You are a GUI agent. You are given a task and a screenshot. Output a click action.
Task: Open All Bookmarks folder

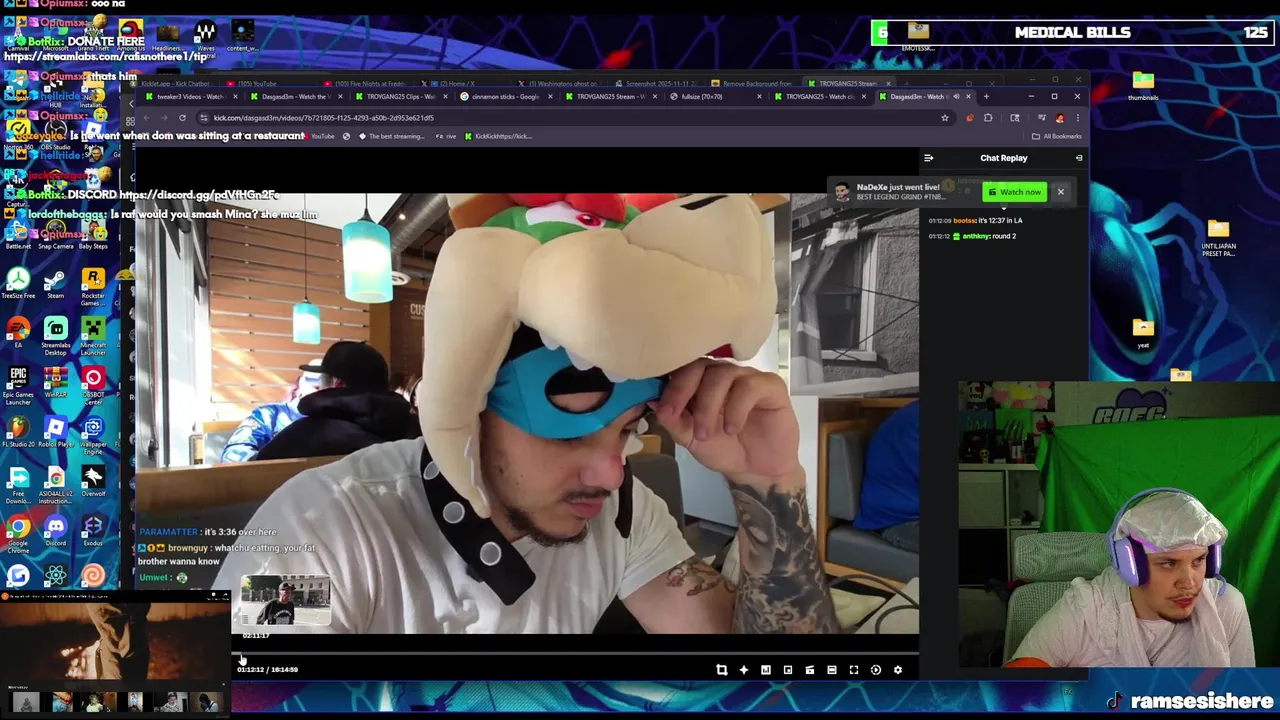1057,136
